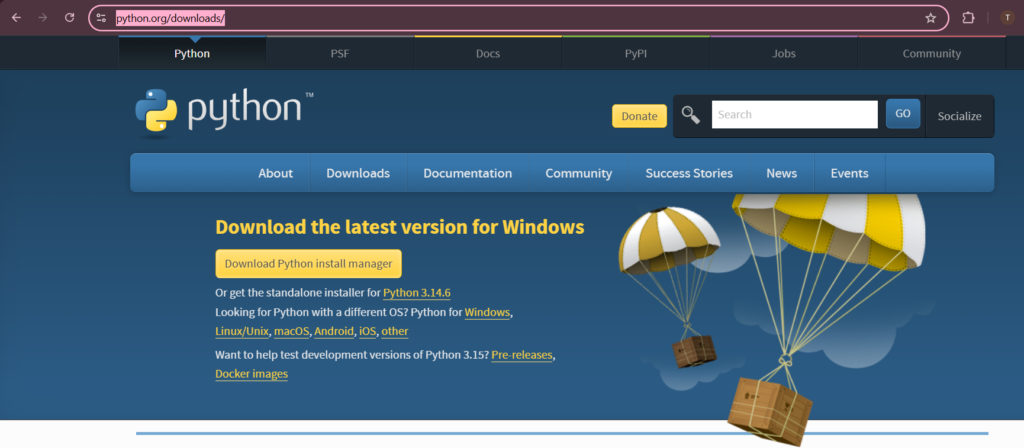Follow the macOS link
Image resolution: width=1024 pixels, height=448 pixels.
291,331
